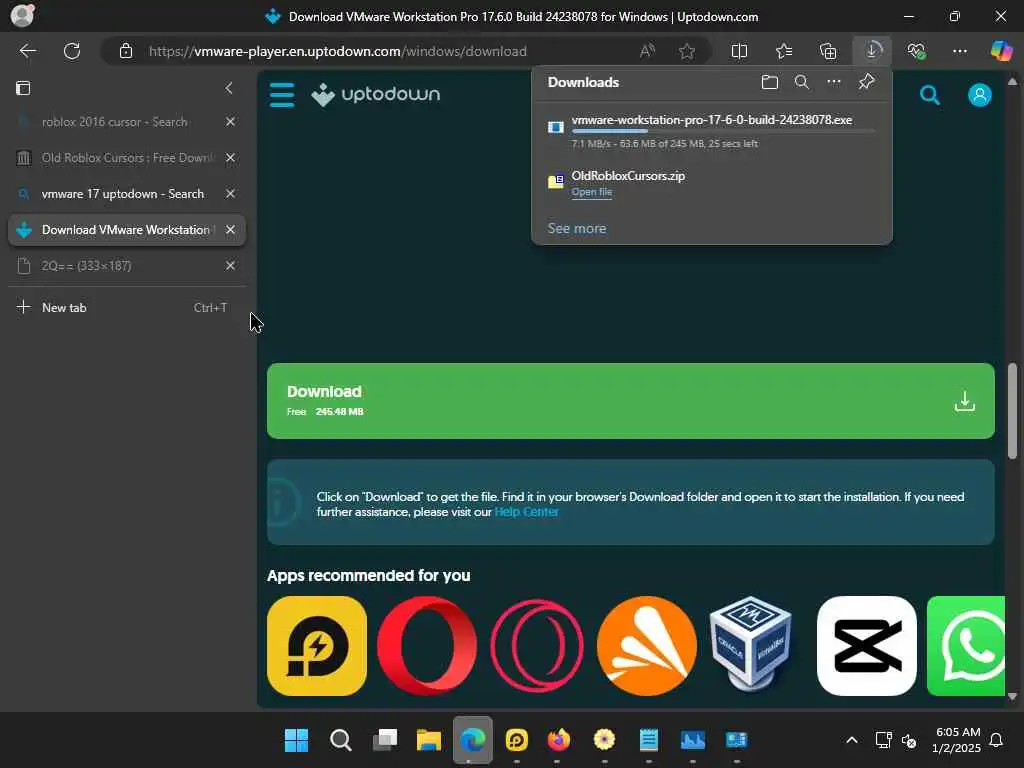The image size is (1024, 768).
Task: Open Windows Start menu
Action: [296, 740]
